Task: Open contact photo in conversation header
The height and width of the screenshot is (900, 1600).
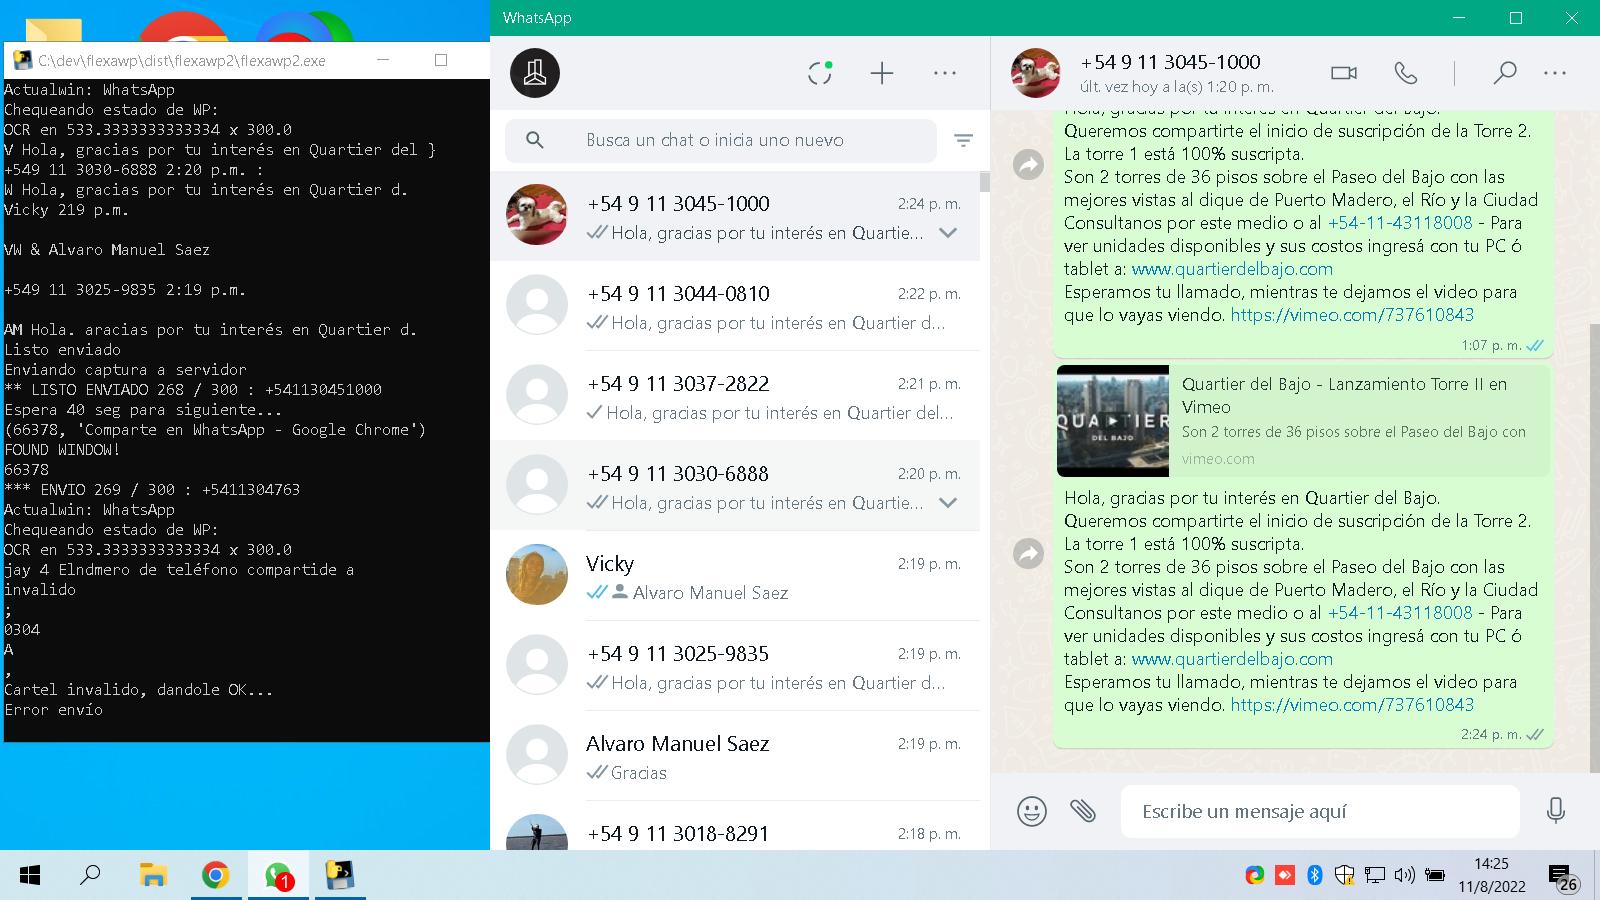Action: pyautogui.click(x=1035, y=73)
